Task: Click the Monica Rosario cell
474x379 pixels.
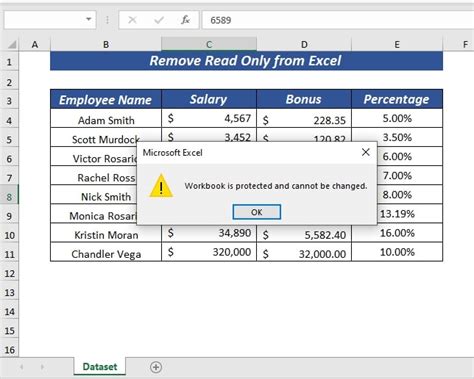Action: (x=93, y=214)
